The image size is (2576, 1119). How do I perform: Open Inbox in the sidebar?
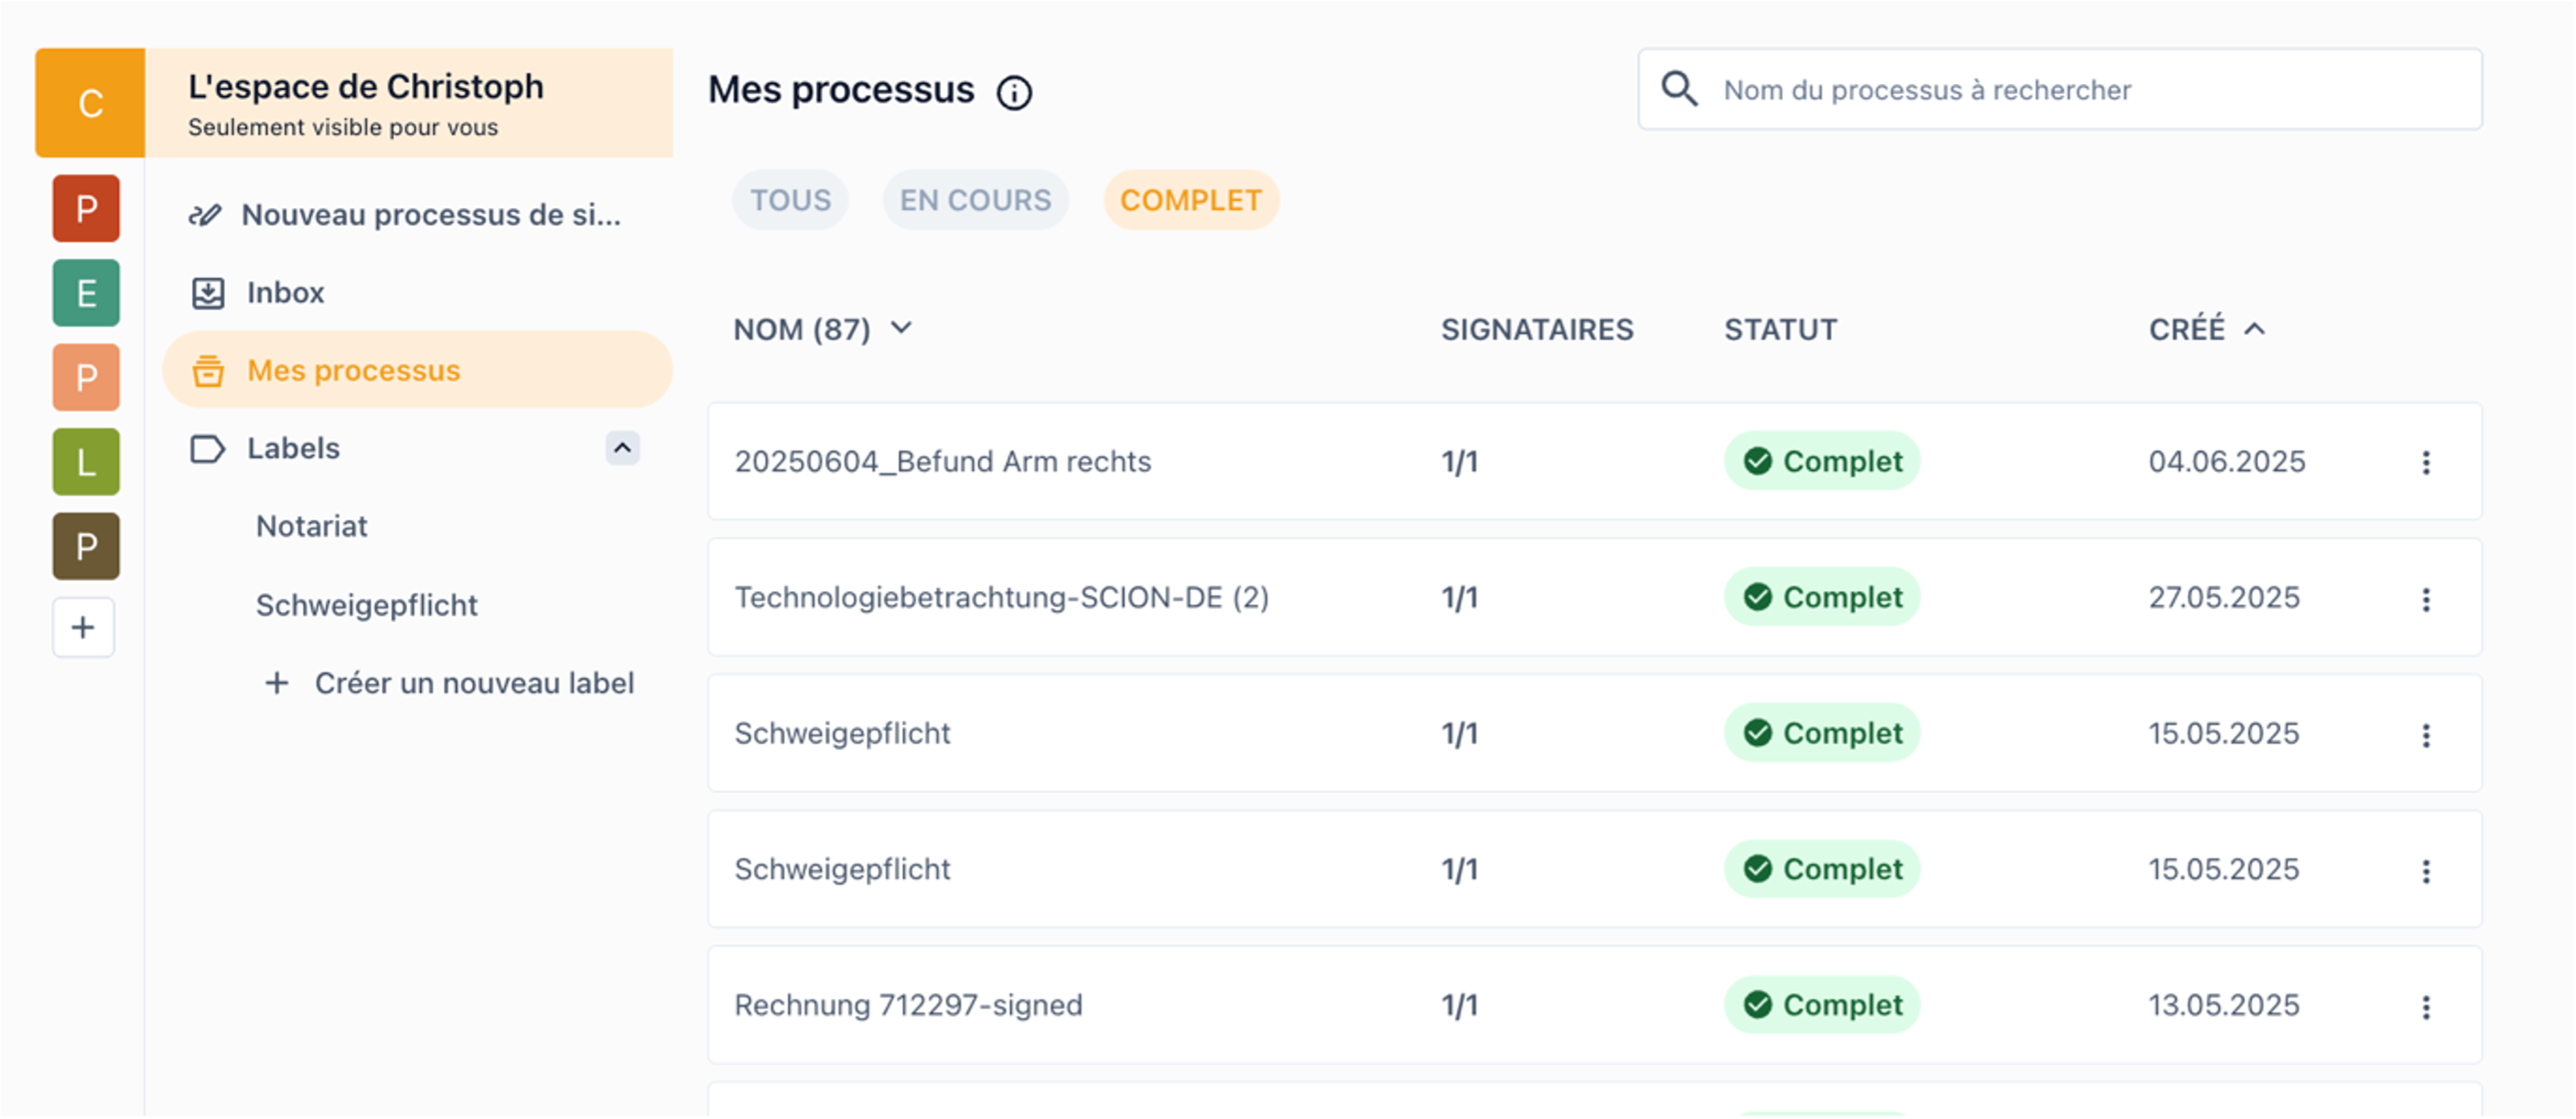285,293
